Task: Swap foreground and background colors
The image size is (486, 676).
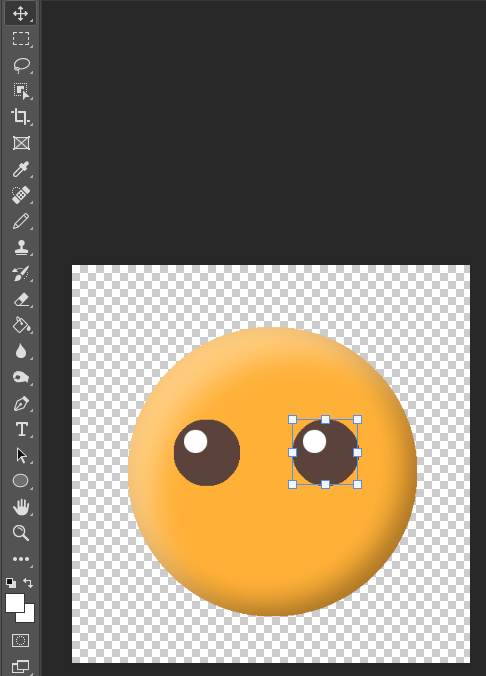Action: (x=28, y=583)
